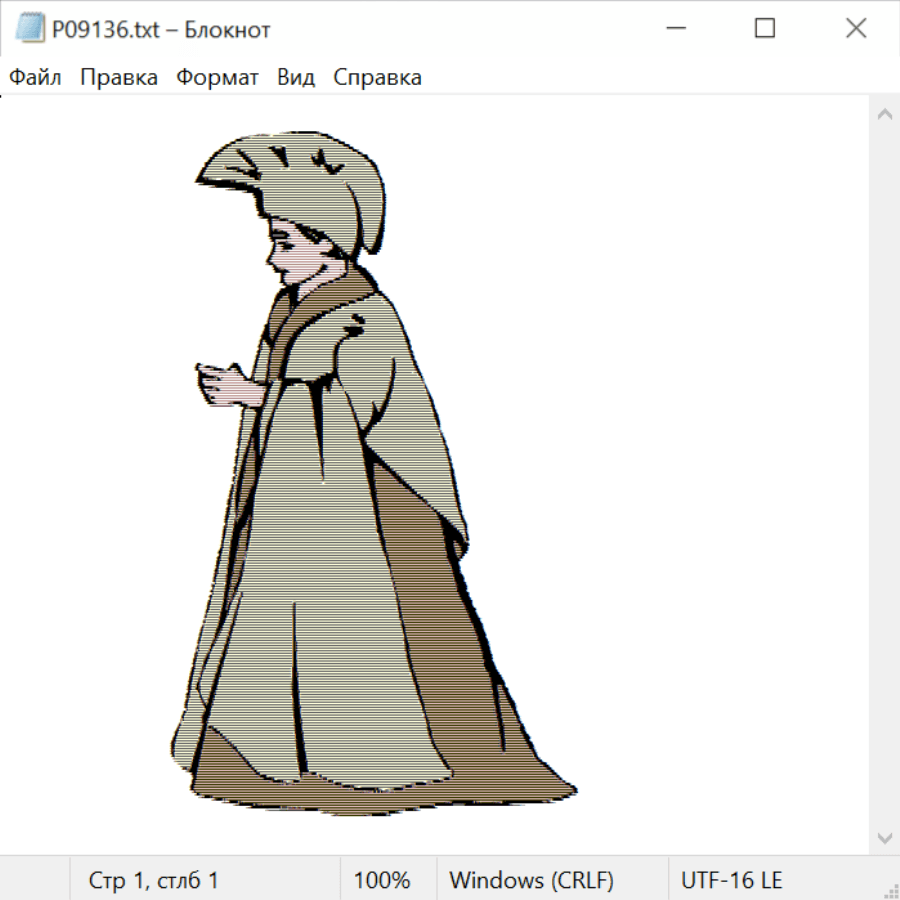
Task: Click the Windows (CRLF) line ending indicator
Action: (531, 881)
